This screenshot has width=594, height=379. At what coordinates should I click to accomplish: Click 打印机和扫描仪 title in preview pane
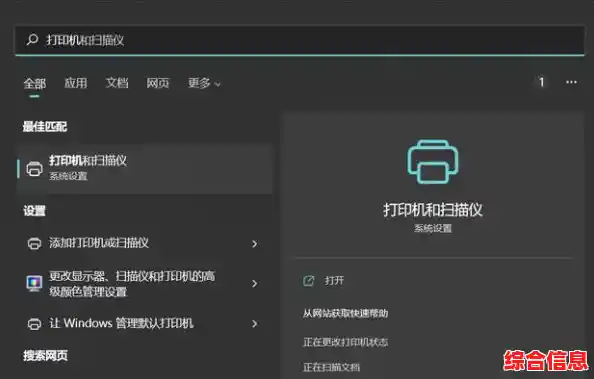433,210
